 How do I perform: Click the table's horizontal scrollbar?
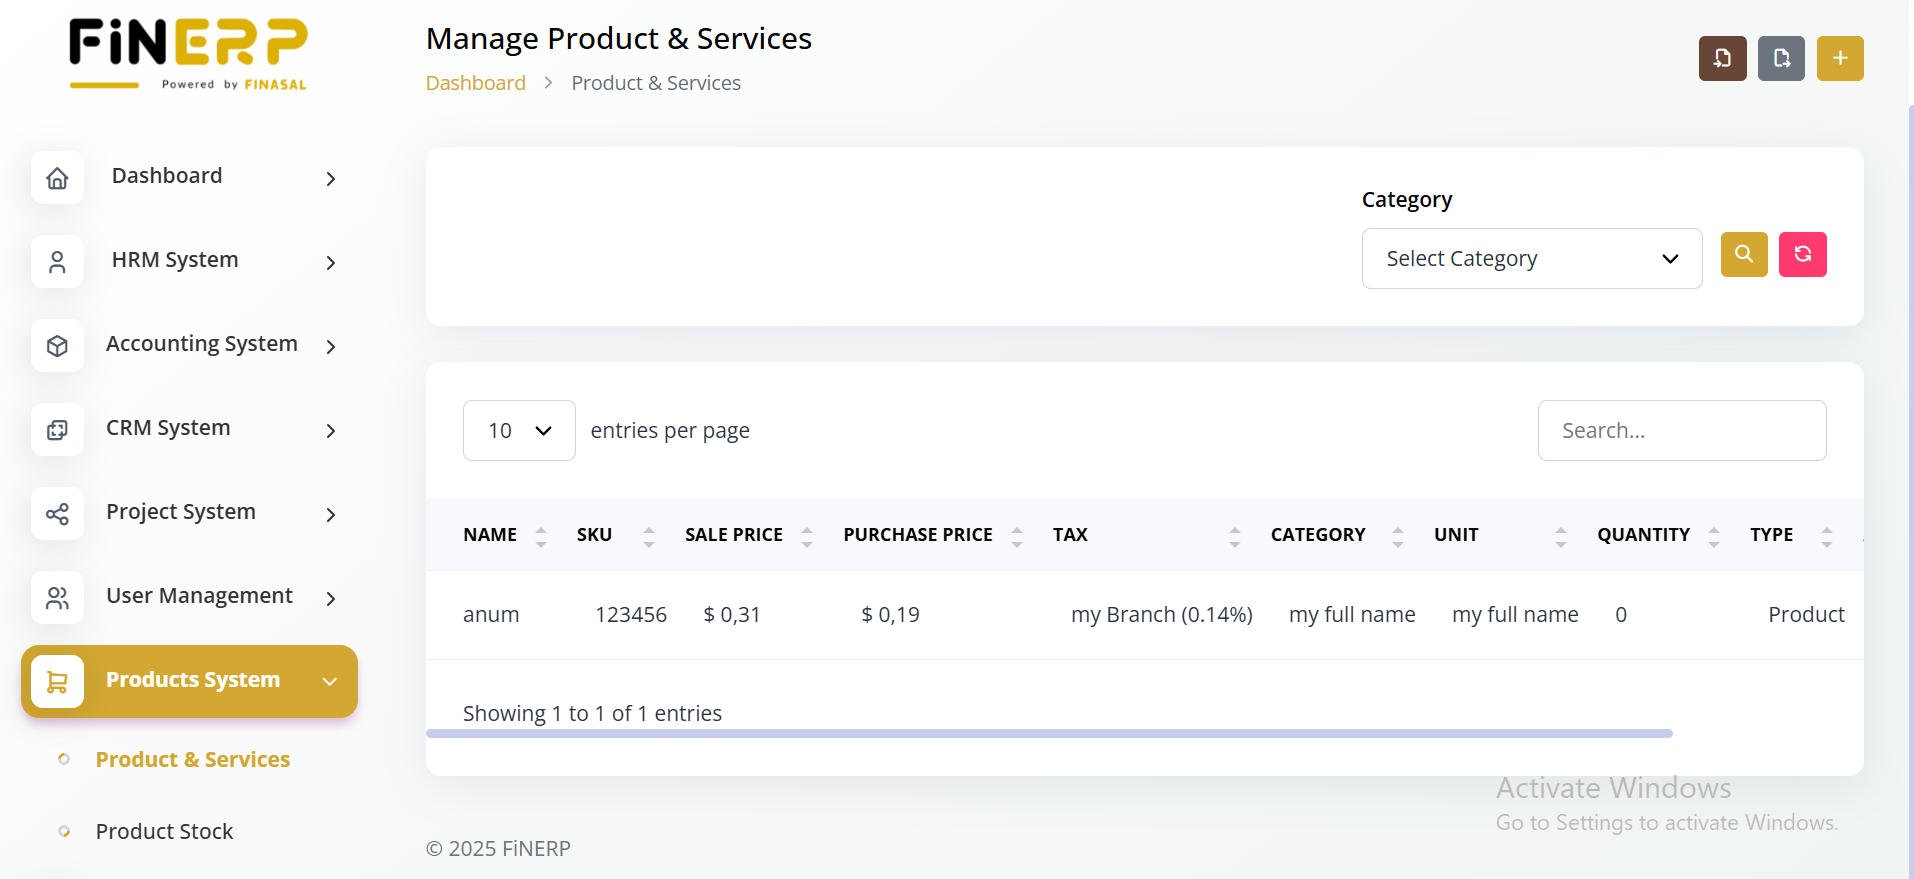coord(1048,734)
